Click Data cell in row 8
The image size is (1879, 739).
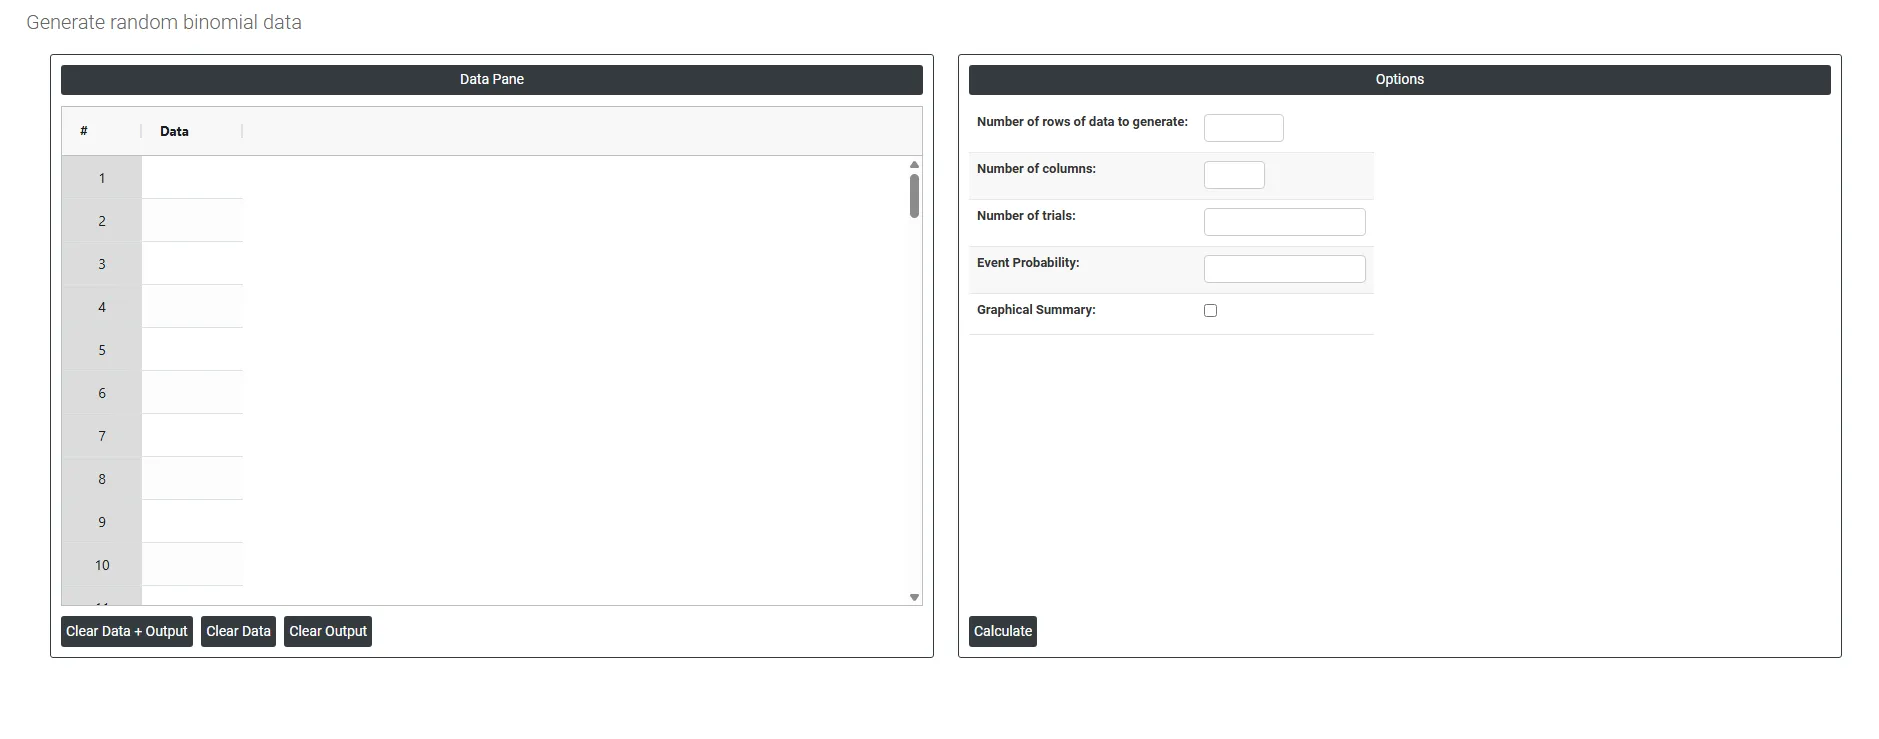192,479
